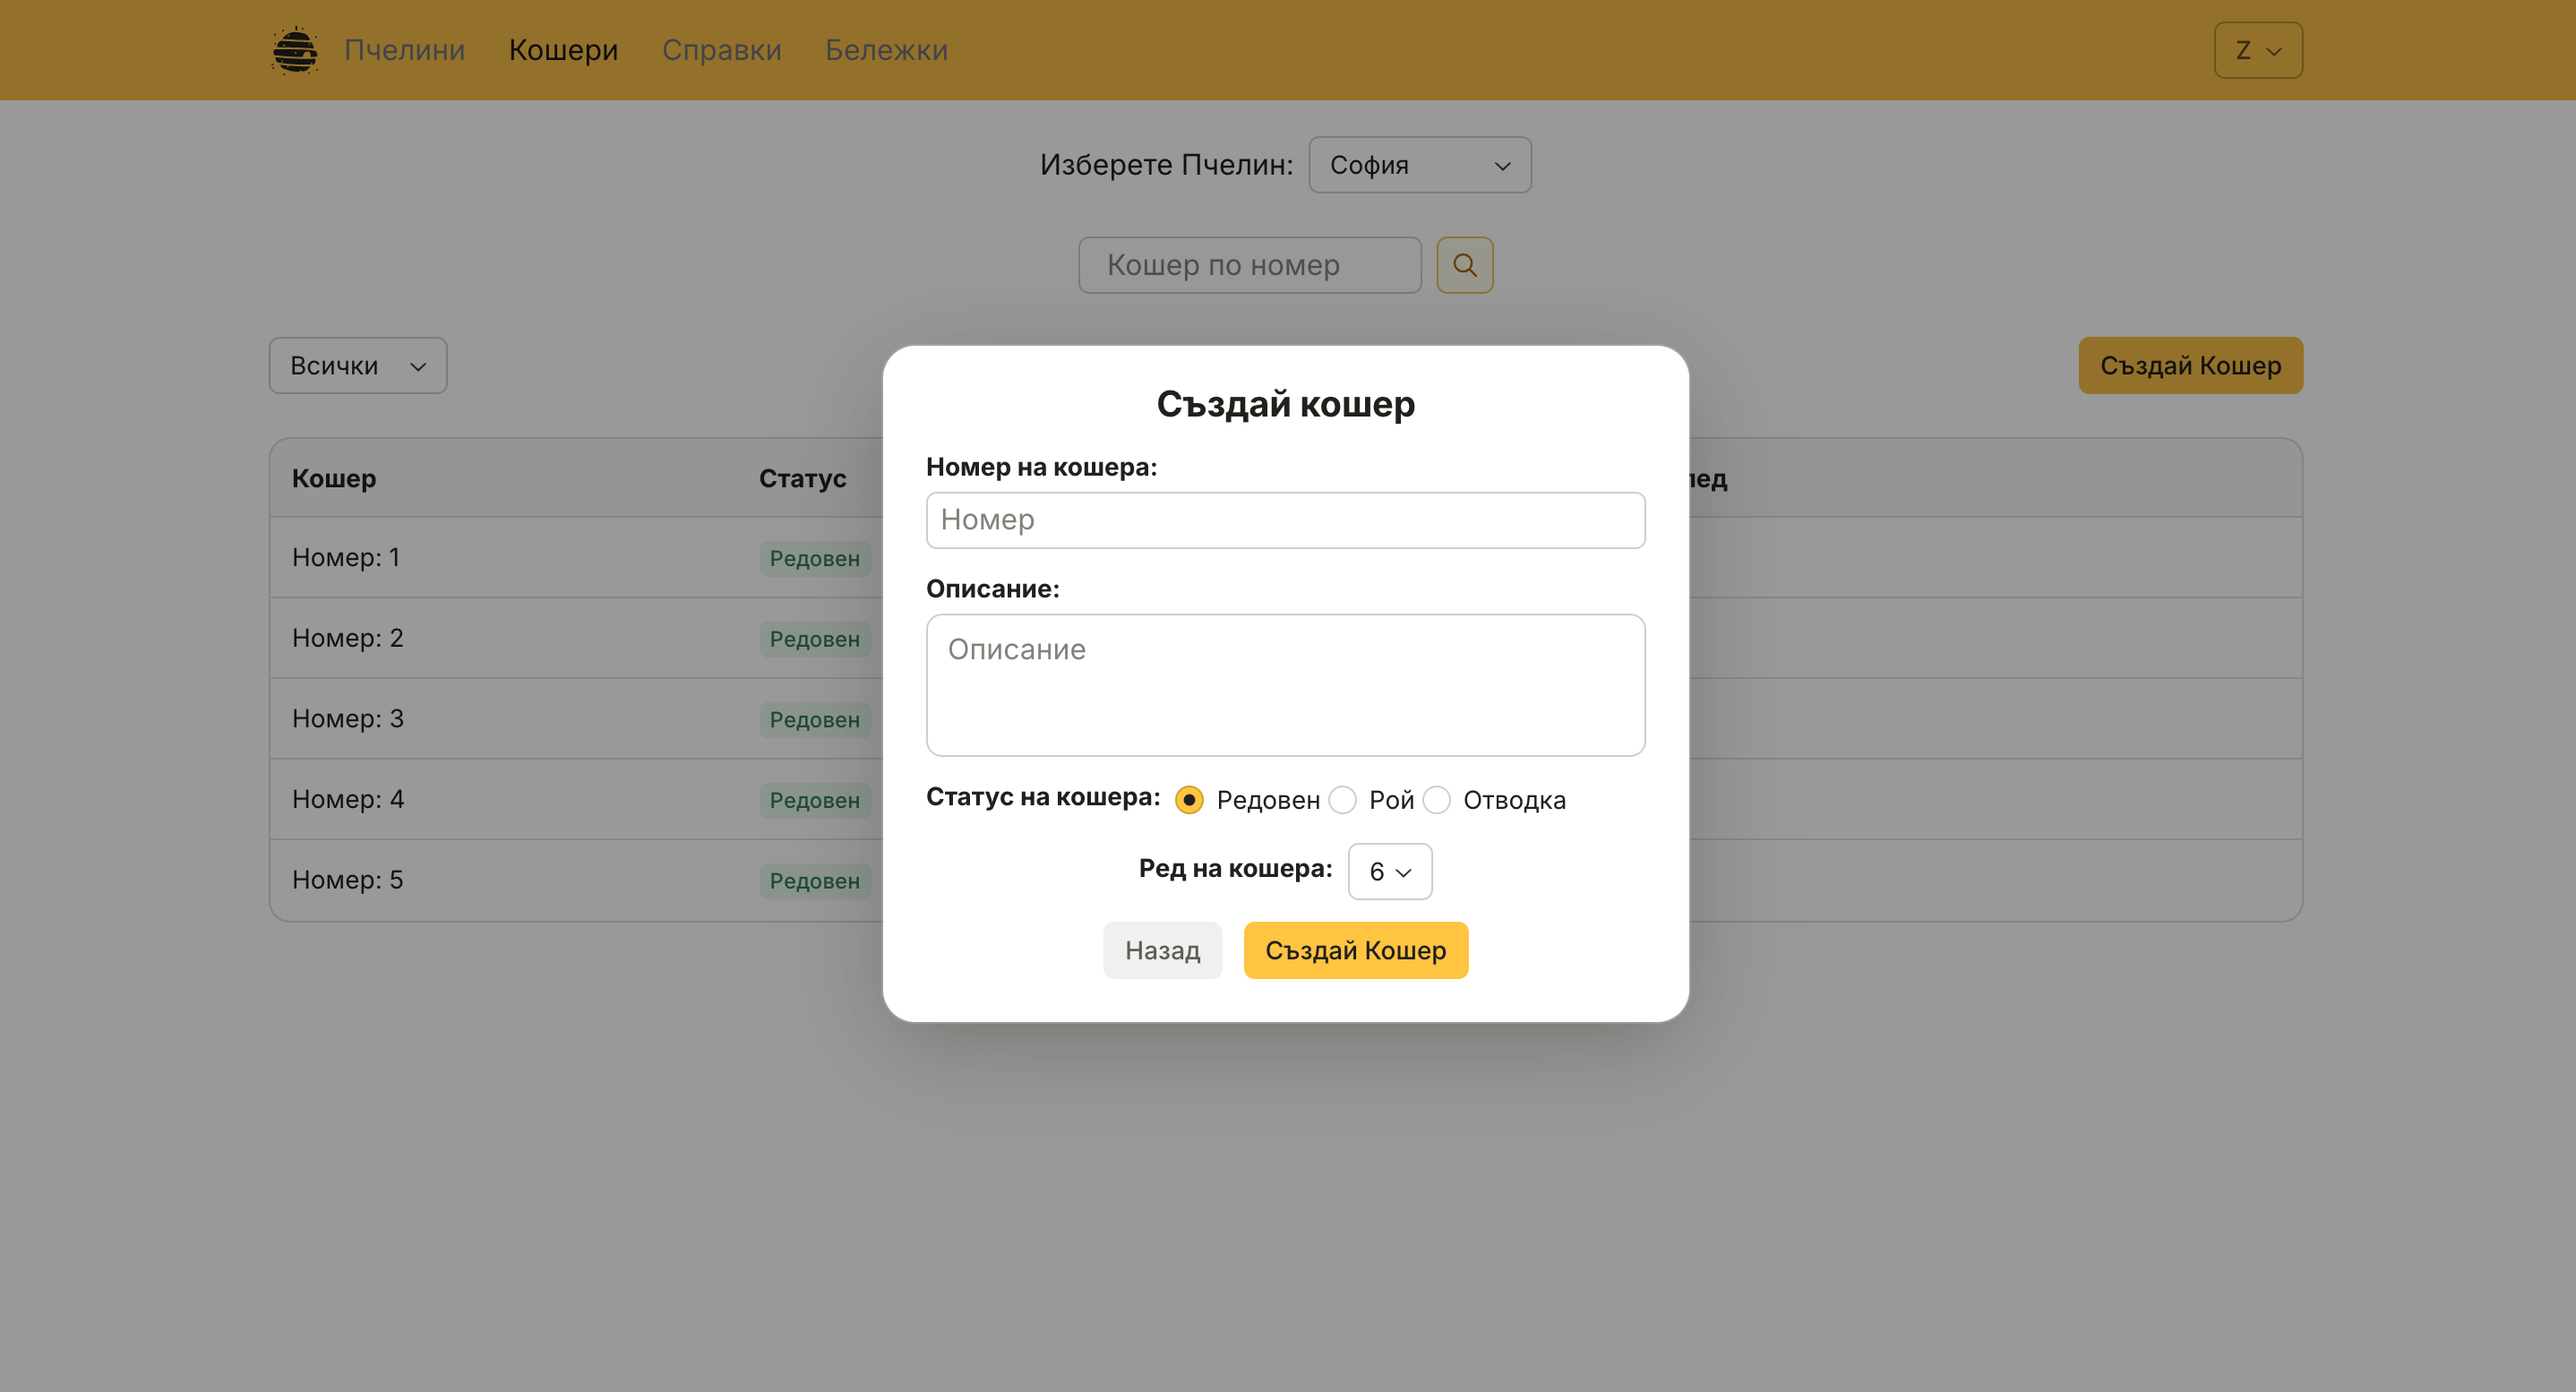Click the Номер: 4 table row
Viewport: 2576px width, 1392px height.
click(x=1286, y=800)
